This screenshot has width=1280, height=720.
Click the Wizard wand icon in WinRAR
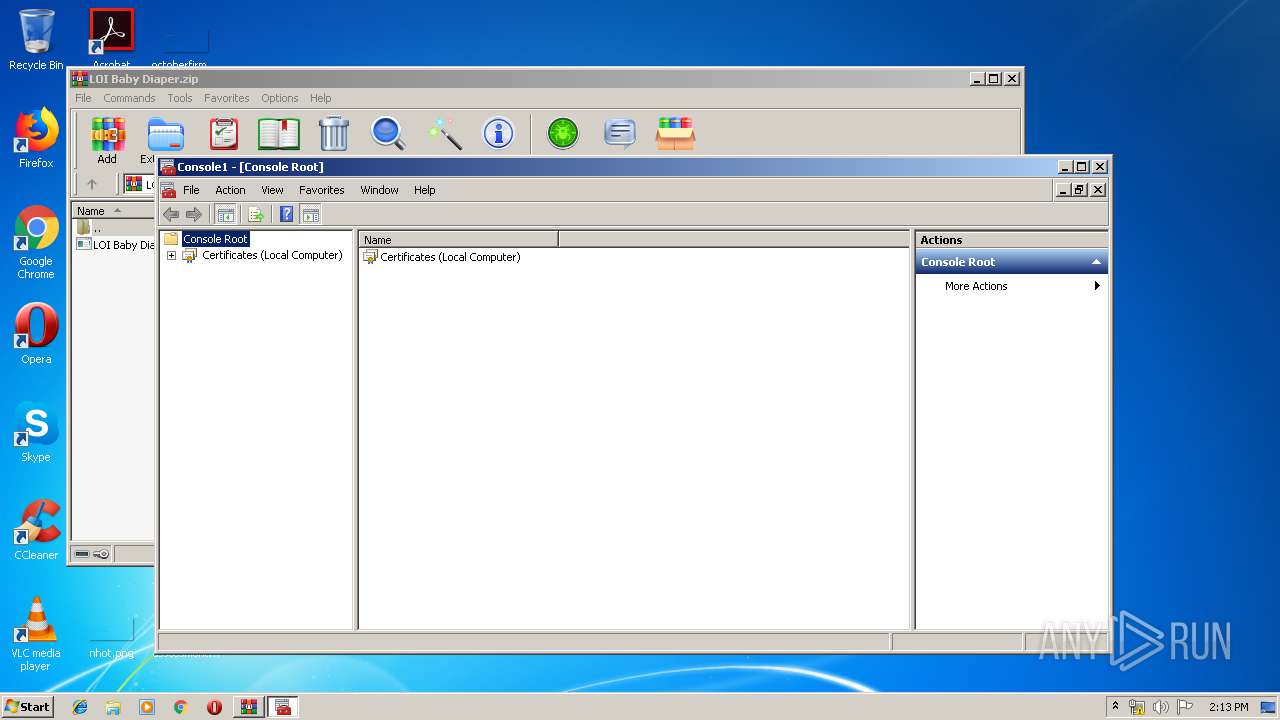pos(444,133)
